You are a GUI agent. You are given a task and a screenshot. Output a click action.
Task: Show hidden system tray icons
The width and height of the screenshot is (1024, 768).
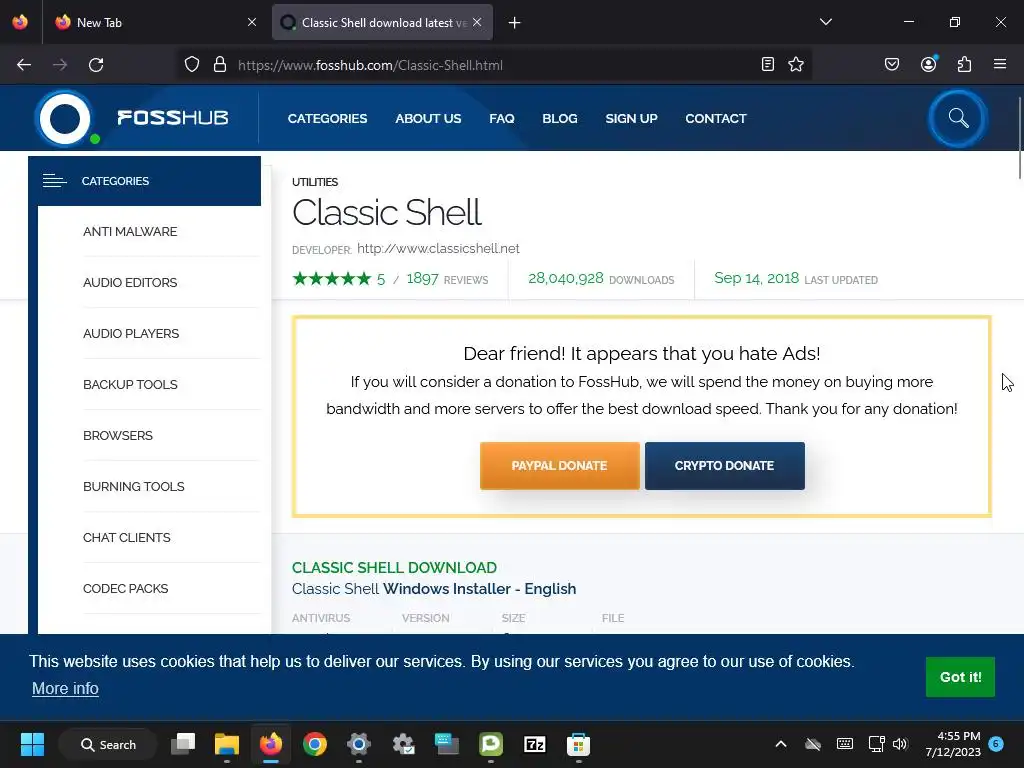[780, 744]
